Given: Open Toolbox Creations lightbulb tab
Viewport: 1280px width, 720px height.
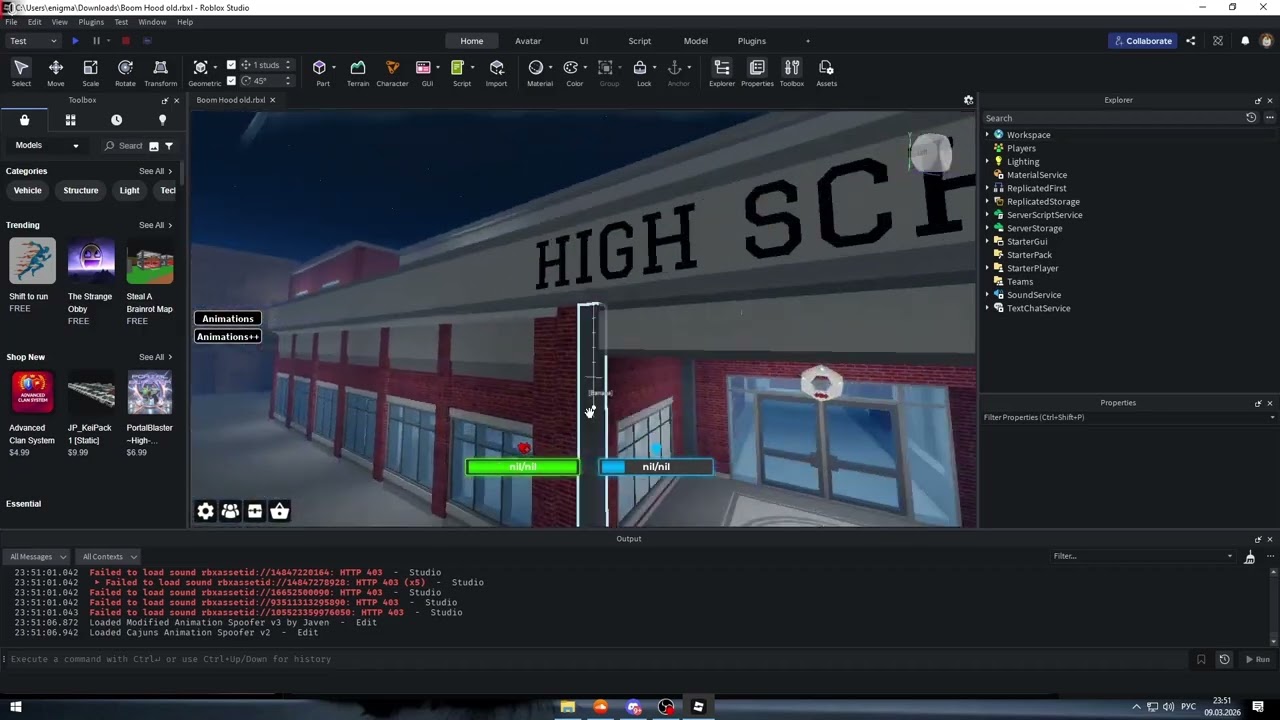Looking at the screenshot, I should click(162, 120).
